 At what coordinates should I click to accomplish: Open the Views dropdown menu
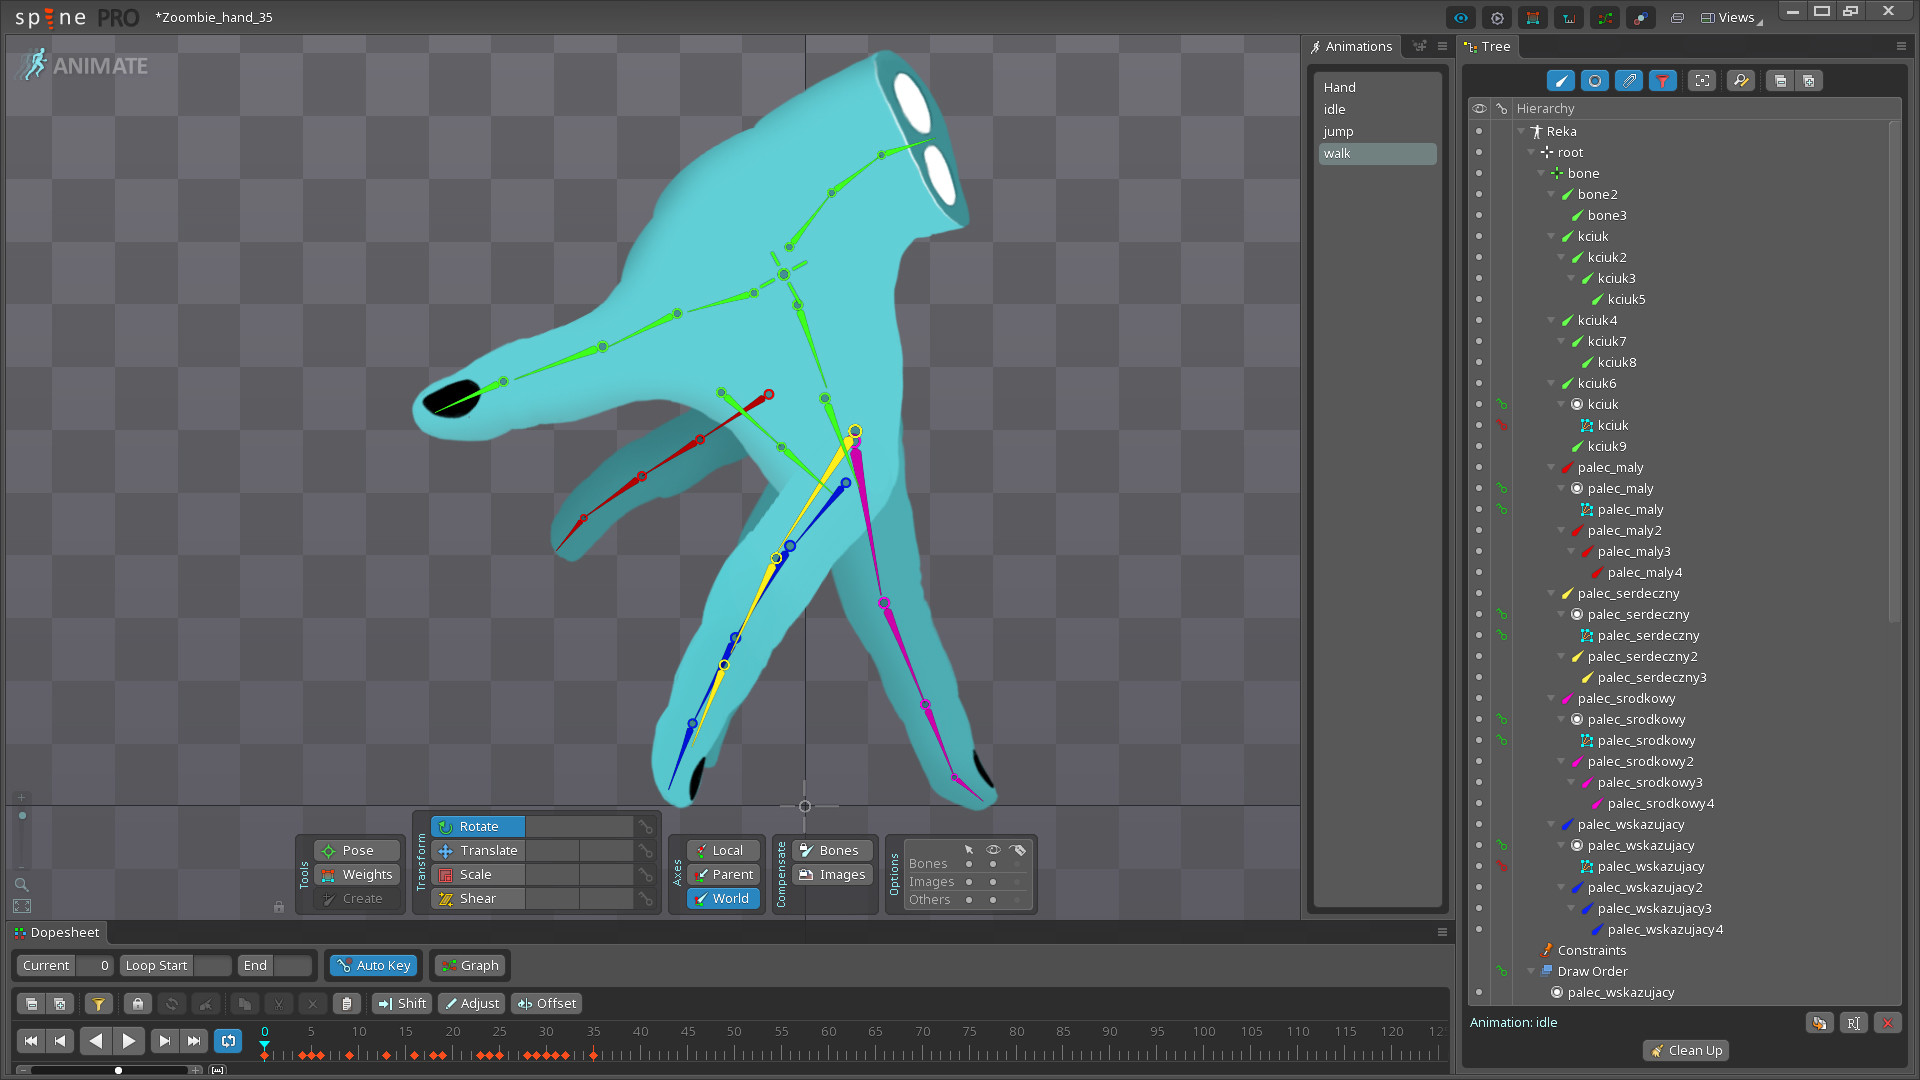point(1732,18)
